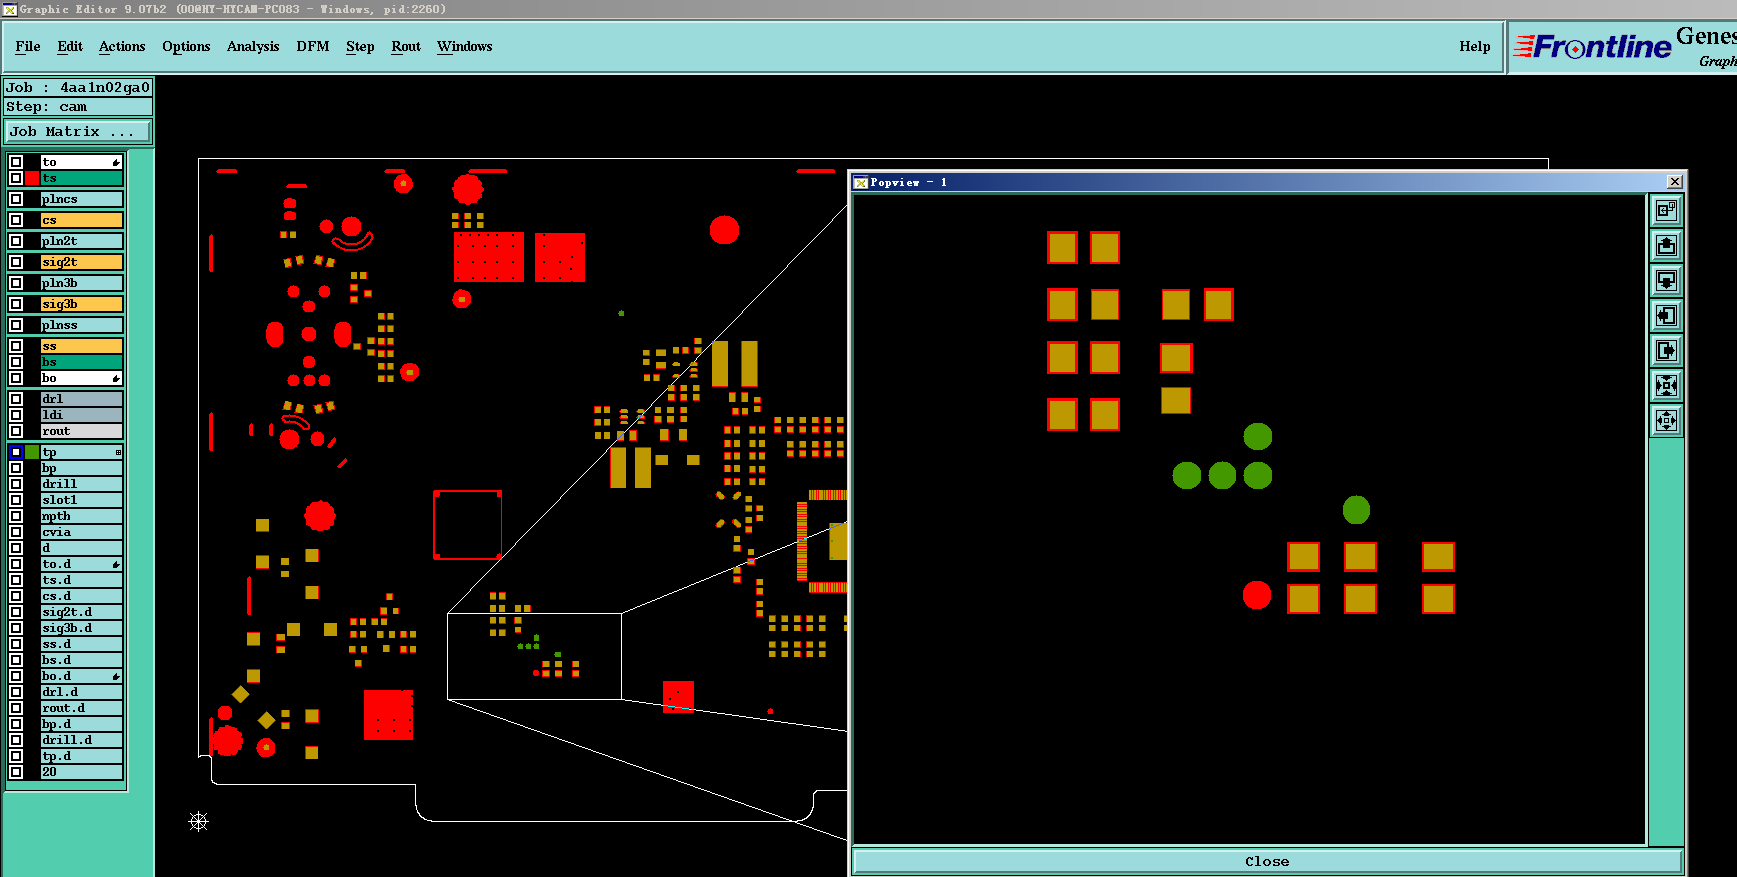The width and height of the screenshot is (1737, 877).
Task: Click the green color swatch of layer tp
Action: tap(32, 452)
